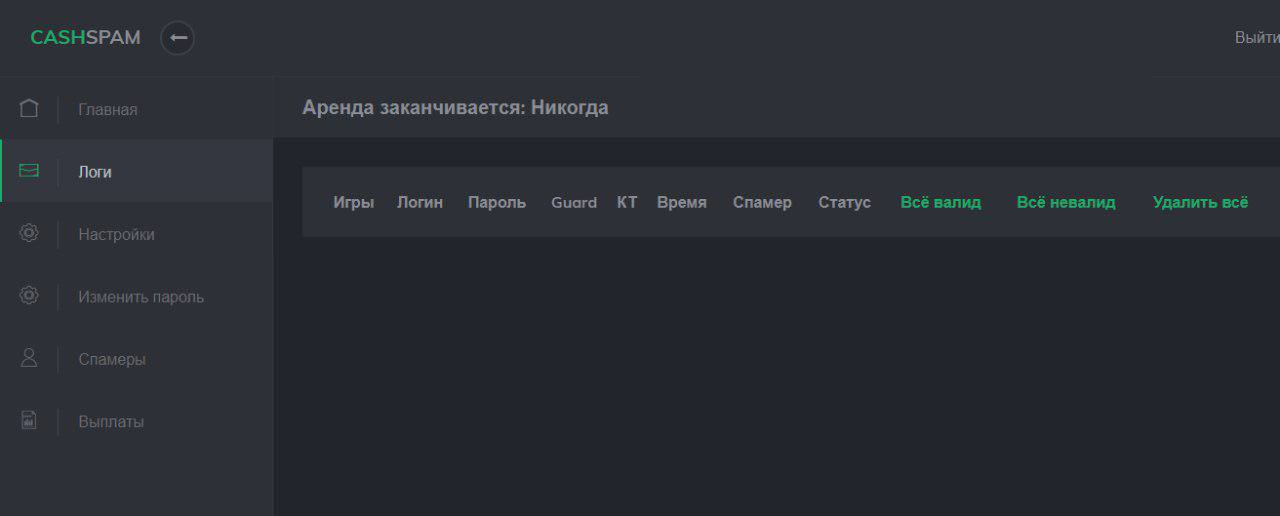Click the user icon beside Спамеры

[x=29, y=358]
